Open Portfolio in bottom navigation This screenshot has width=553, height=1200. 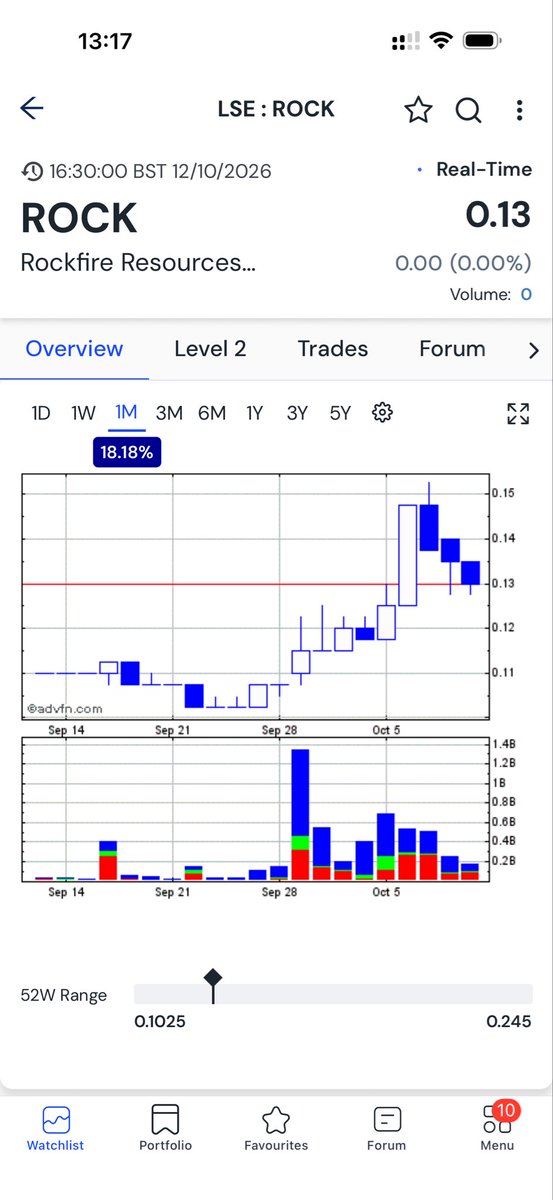[x=165, y=1128]
